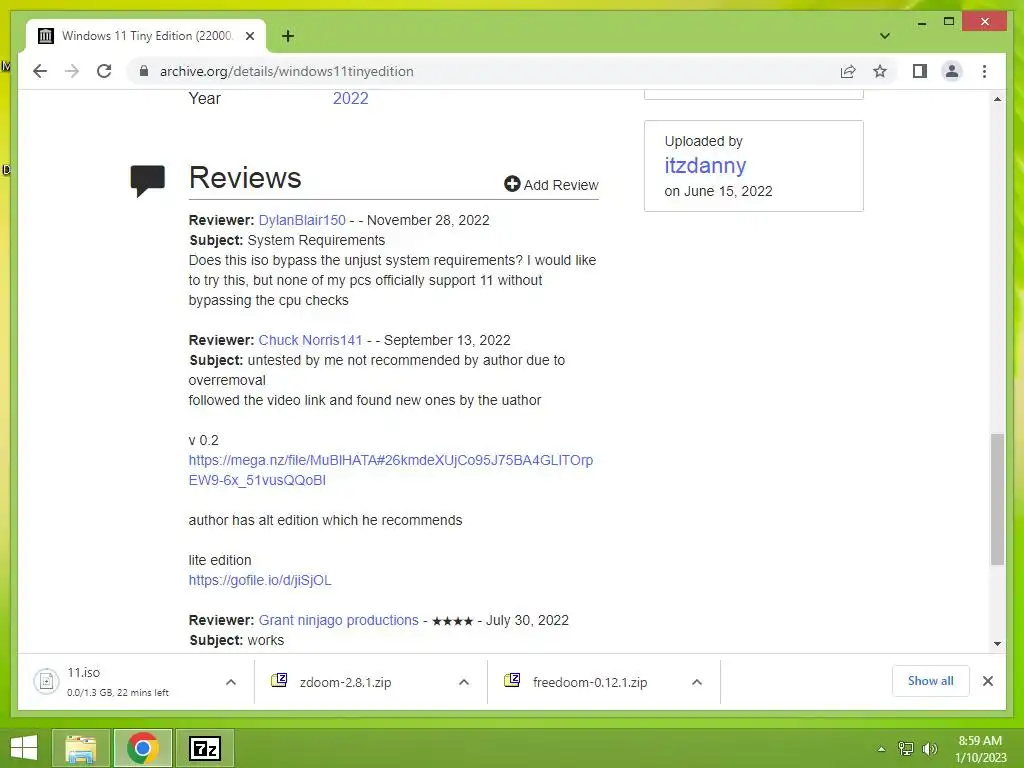Click the page scrollbar thumb

tap(997, 499)
